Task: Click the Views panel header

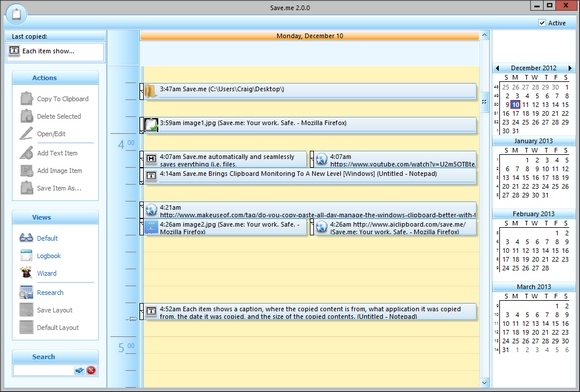Action: (x=55, y=217)
